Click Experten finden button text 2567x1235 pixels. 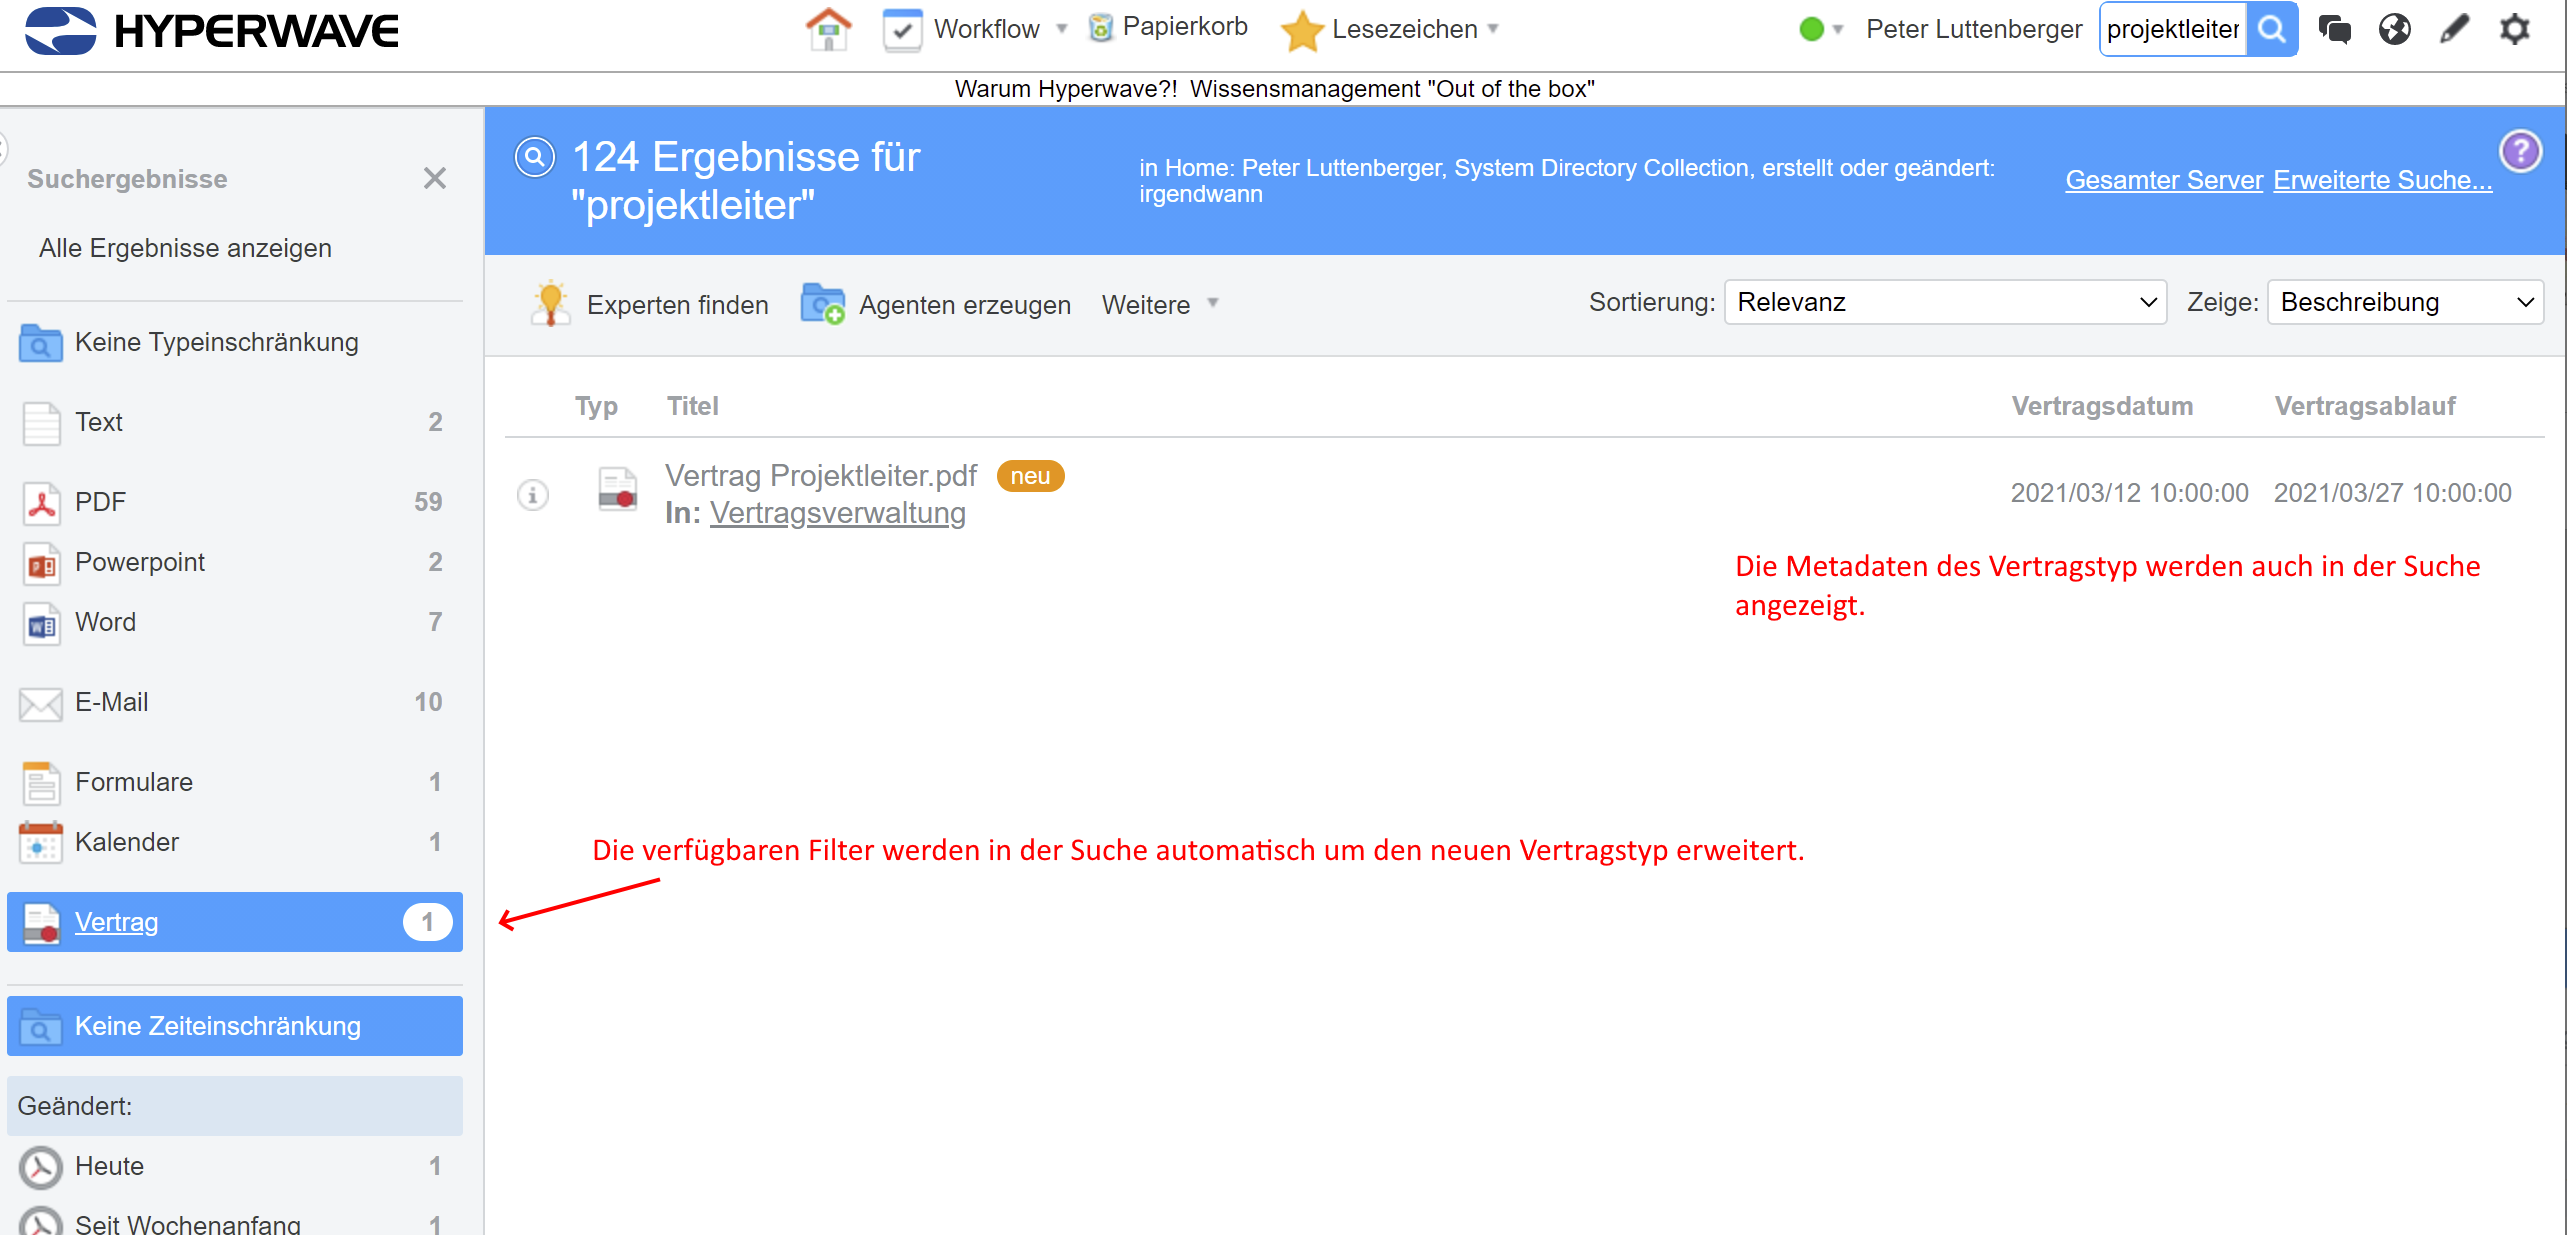coord(678,305)
